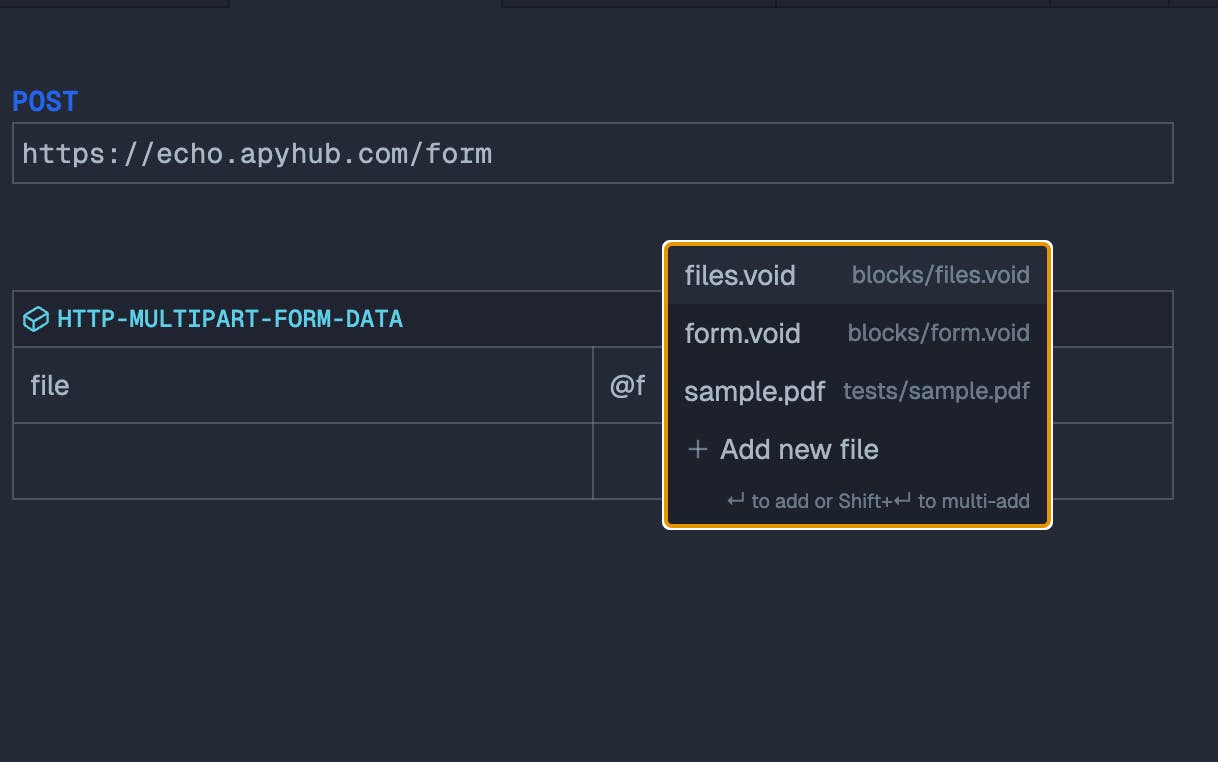Click the blocks/form.void path text

pyautogui.click(x=938, y=333)
